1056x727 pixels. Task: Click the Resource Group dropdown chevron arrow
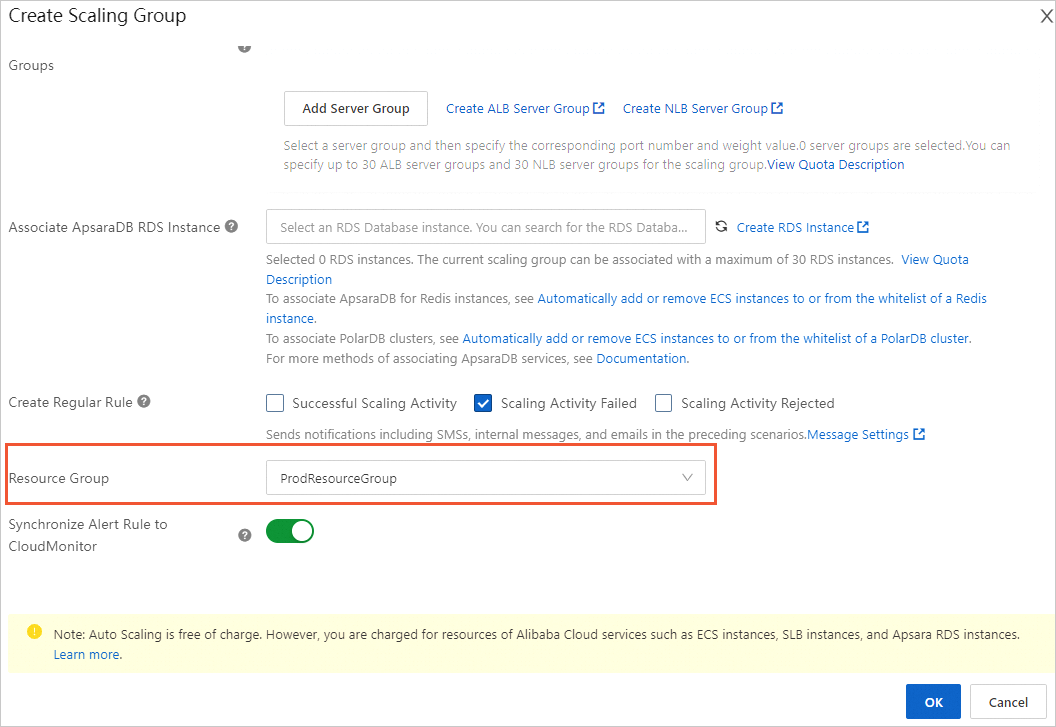coord(687,478)
